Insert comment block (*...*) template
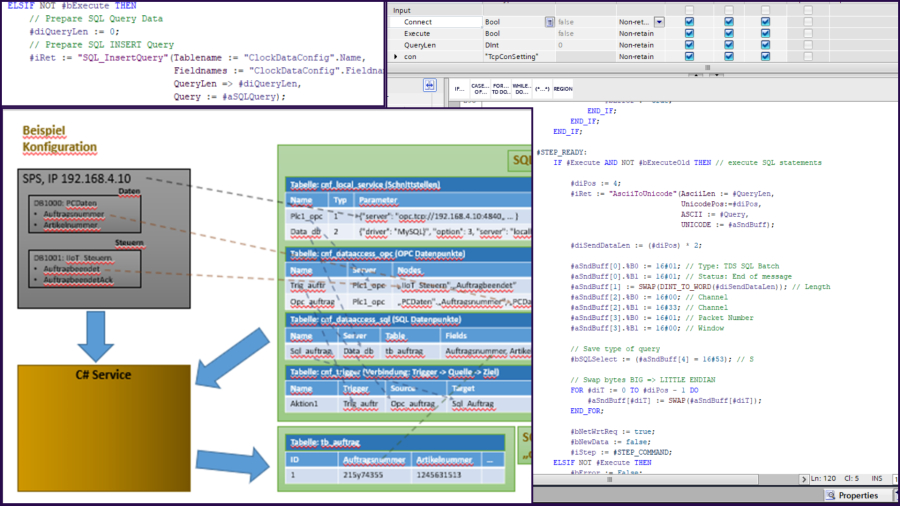 [542, 88]
